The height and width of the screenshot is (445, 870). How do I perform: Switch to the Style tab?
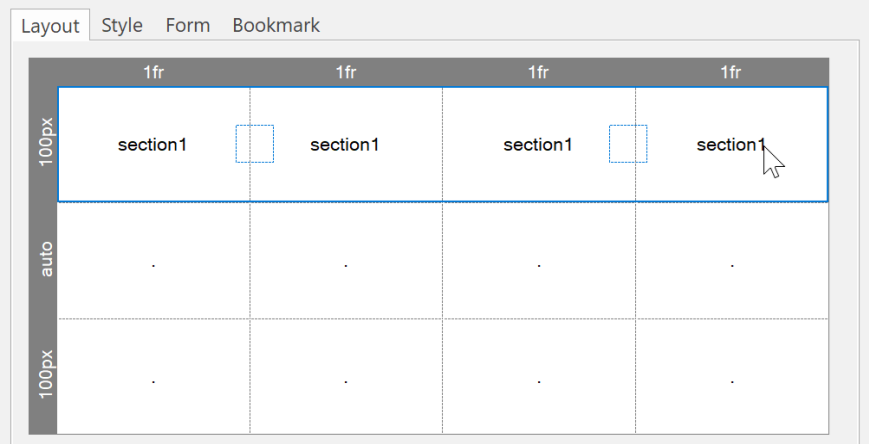[122, 26]
